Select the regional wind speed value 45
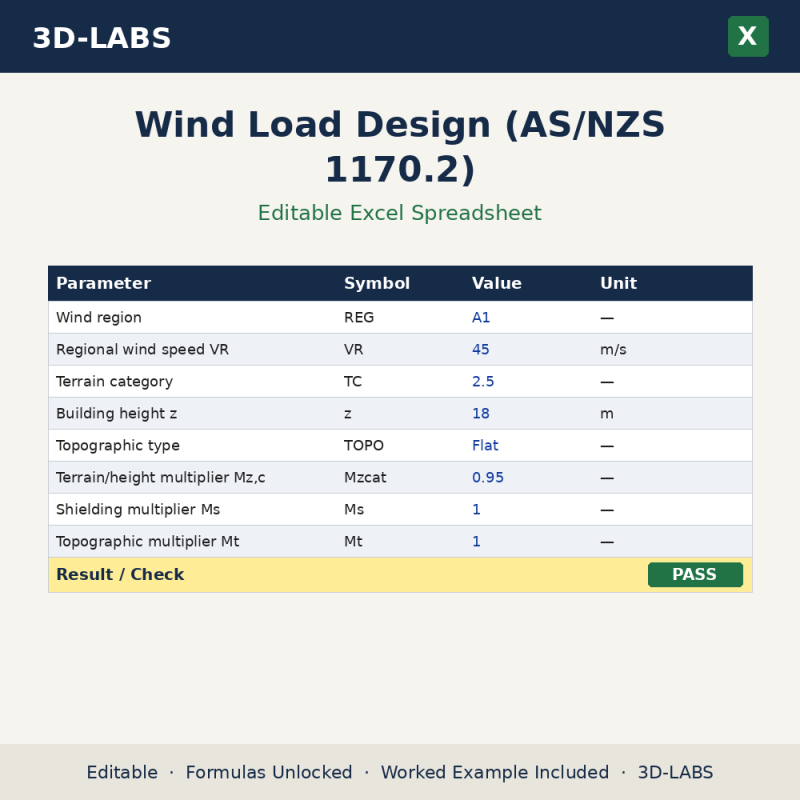The height and width of the screenshot is (800, 800). [481, 349]
